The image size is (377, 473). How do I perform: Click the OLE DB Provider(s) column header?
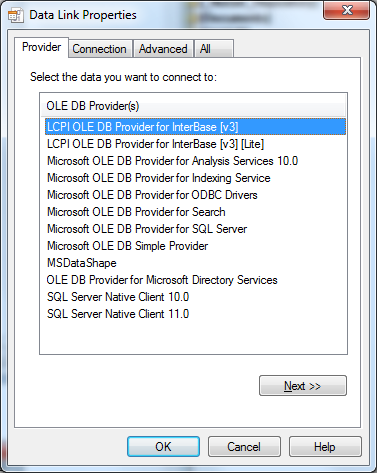click(x=193, y=106)
